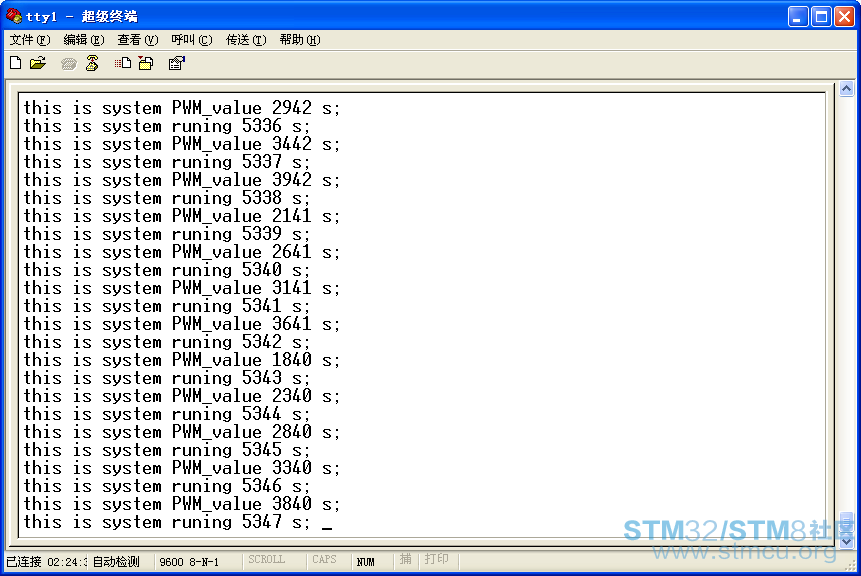
Task: Click the line 'PWM_value 2641 s;'
Action: point(182,252)
